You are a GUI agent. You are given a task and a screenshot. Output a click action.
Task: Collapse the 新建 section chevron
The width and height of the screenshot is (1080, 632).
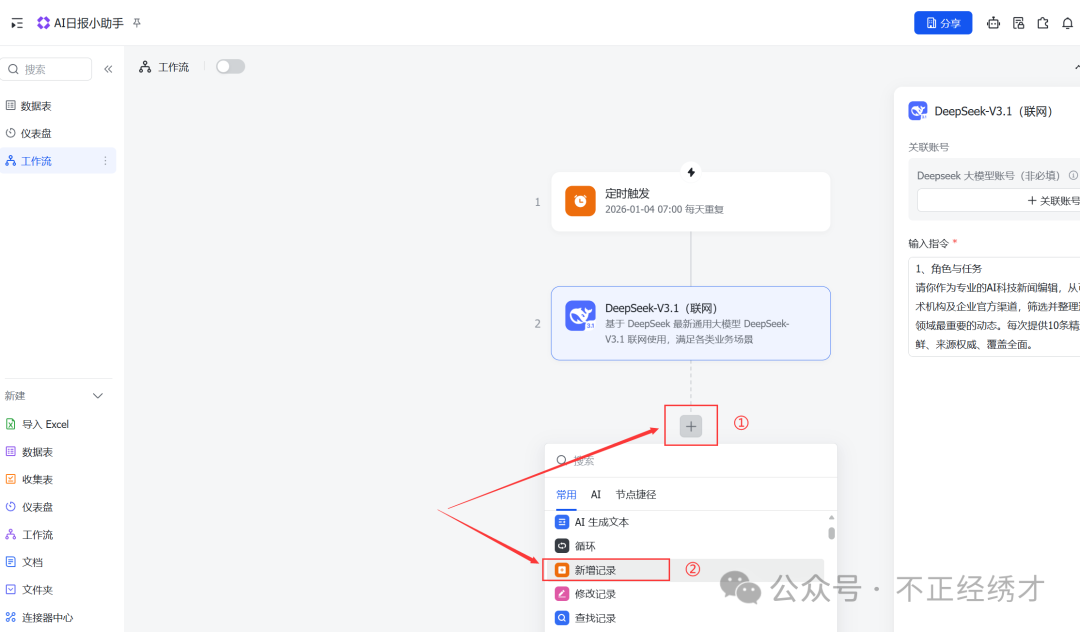98,396
